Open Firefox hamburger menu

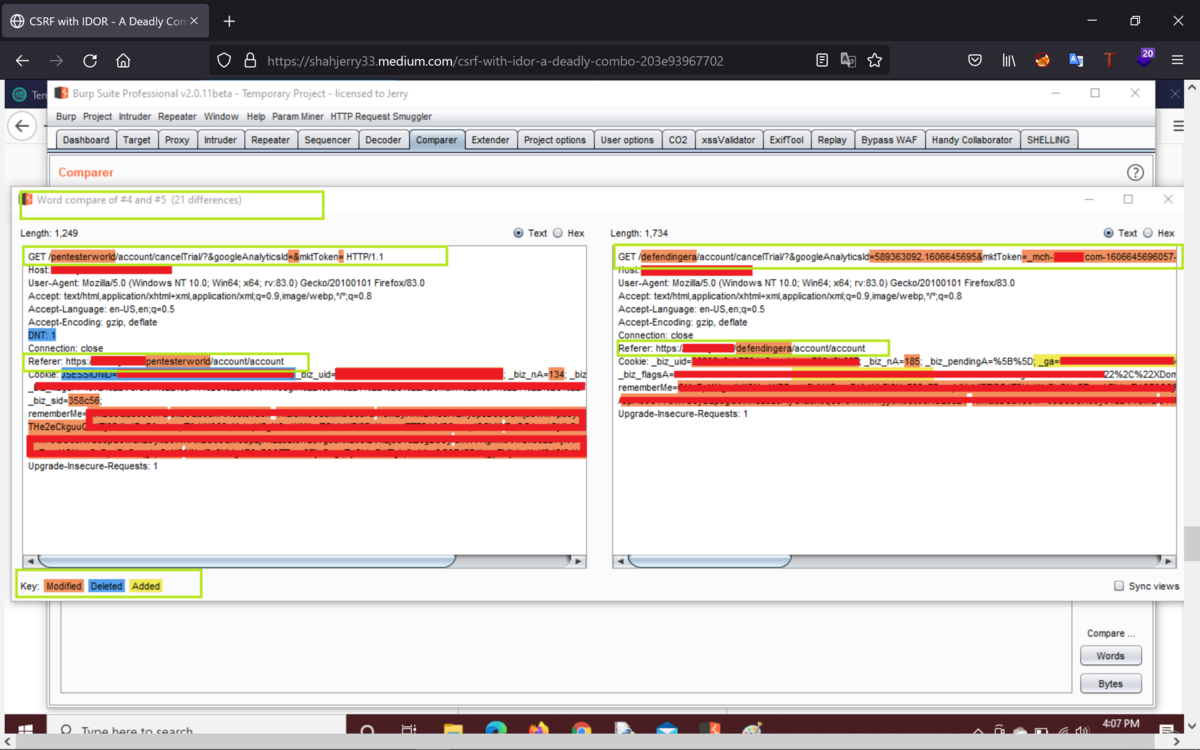point(1178,61)
